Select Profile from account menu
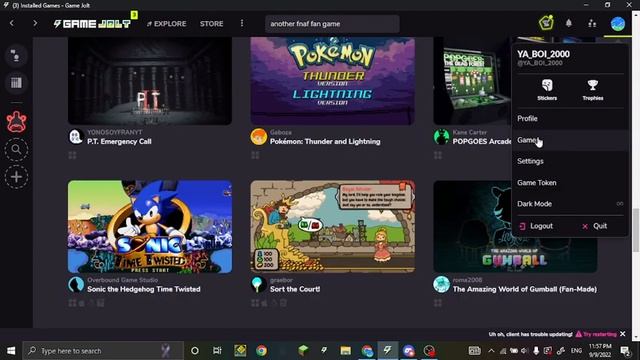This screenshot has width=640, height=360. 570,118
